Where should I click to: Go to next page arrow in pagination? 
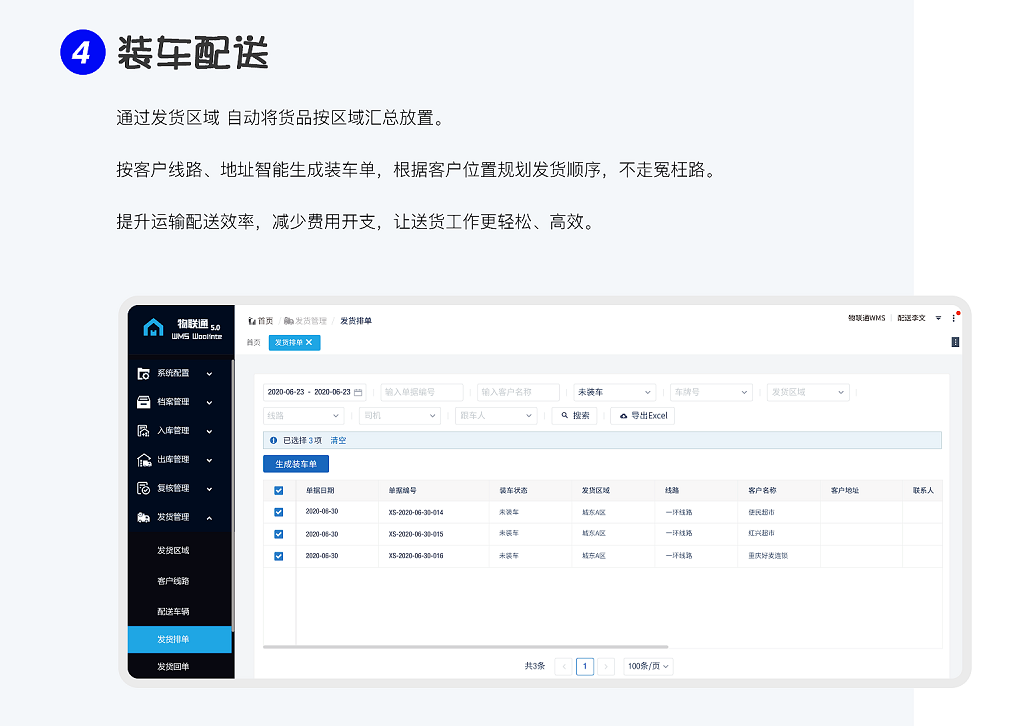coord(606,667)
